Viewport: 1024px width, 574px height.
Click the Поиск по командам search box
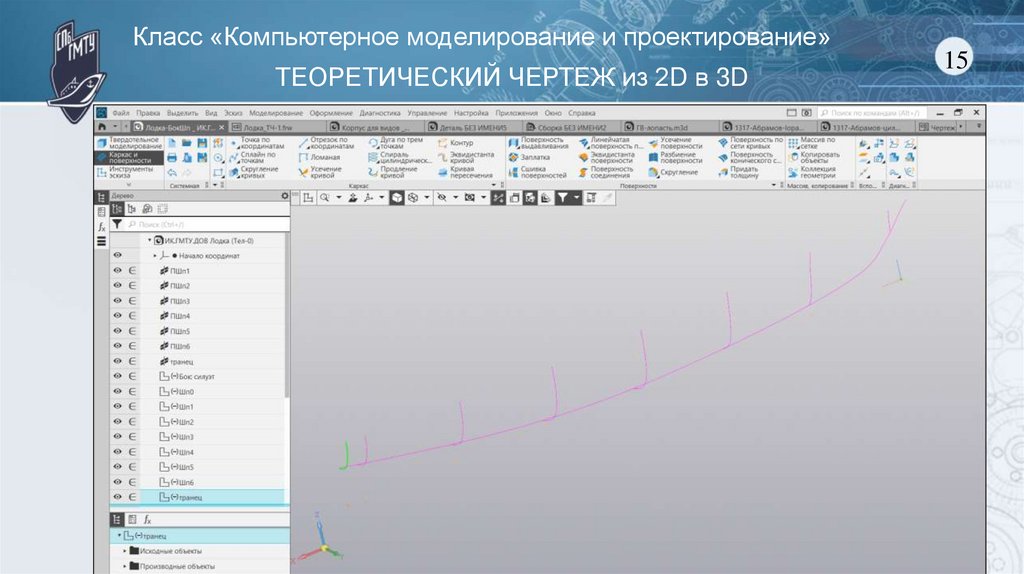point(872,113)
